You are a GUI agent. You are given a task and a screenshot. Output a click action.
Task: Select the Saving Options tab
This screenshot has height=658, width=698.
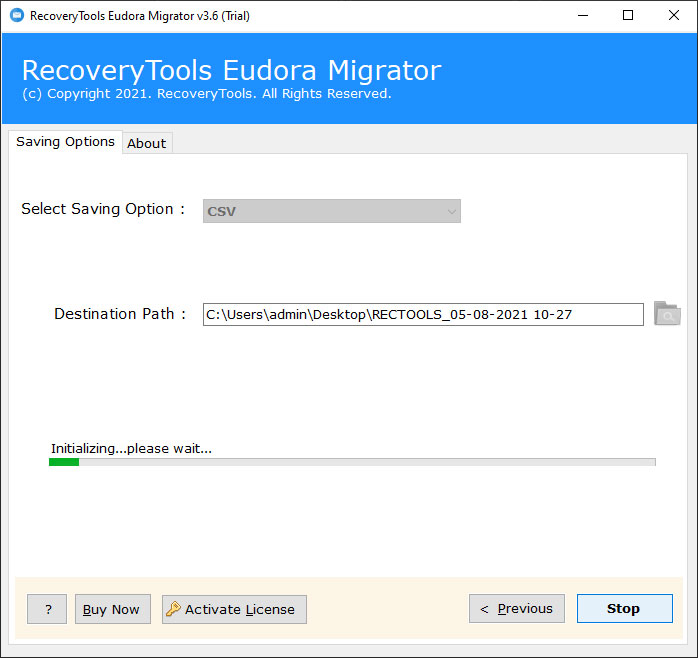click(65, 142)
